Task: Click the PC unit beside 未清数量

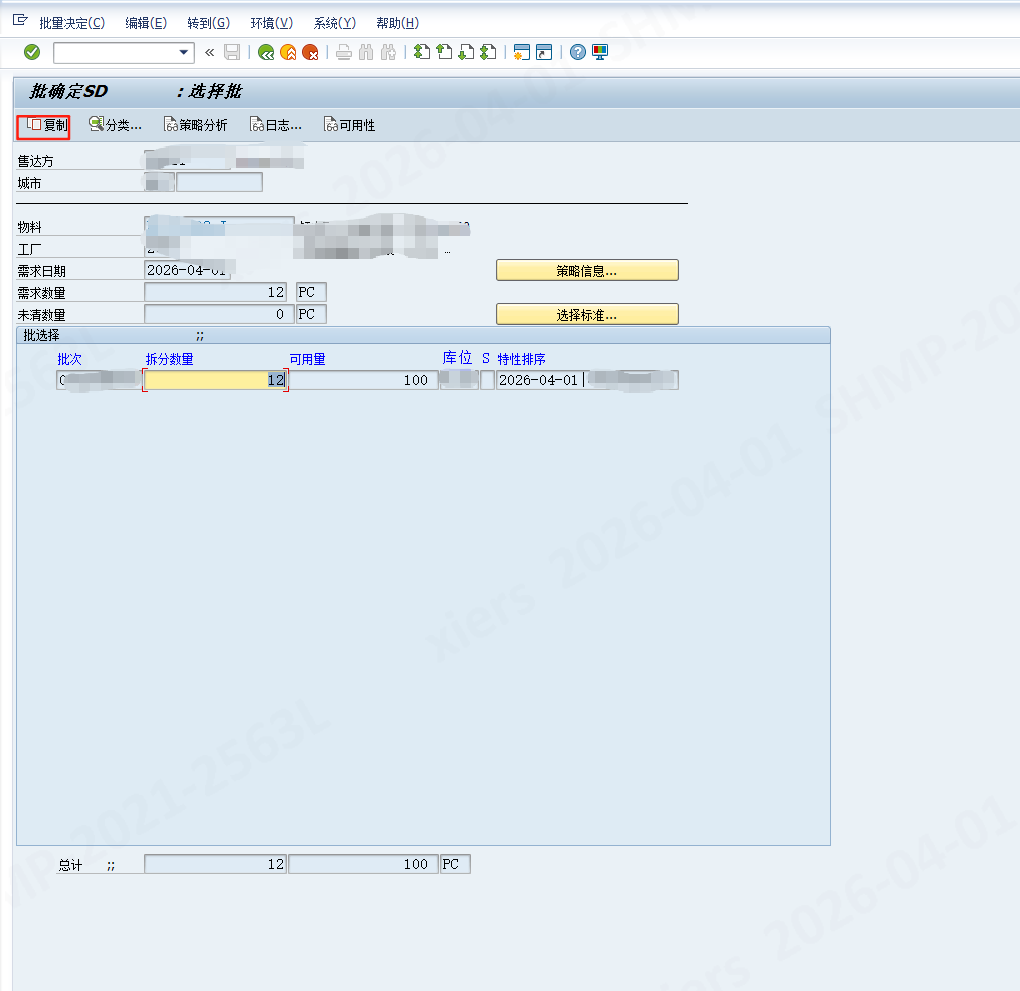Action: click(312, 314)
